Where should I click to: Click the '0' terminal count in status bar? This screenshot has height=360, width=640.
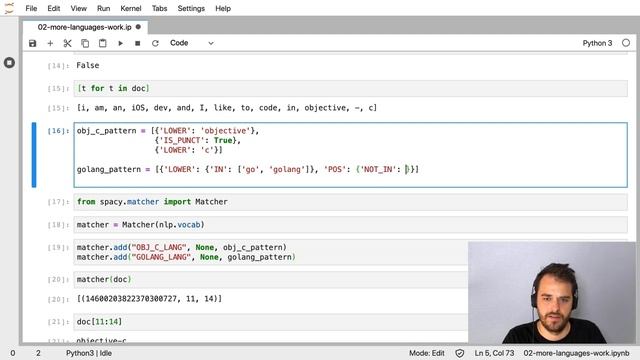(x=13, y=353)
